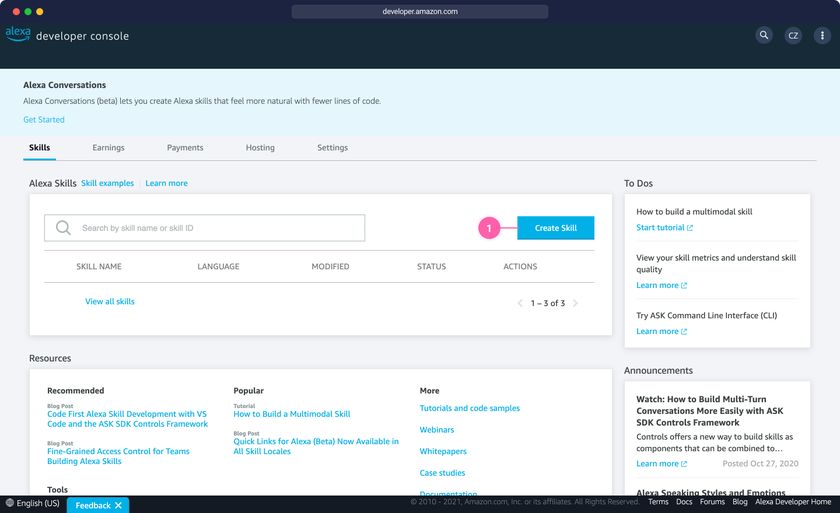The image size is (840, 513).
Task: Open Fine-Grained Access Control for Teams post
Action: (118, 456)
